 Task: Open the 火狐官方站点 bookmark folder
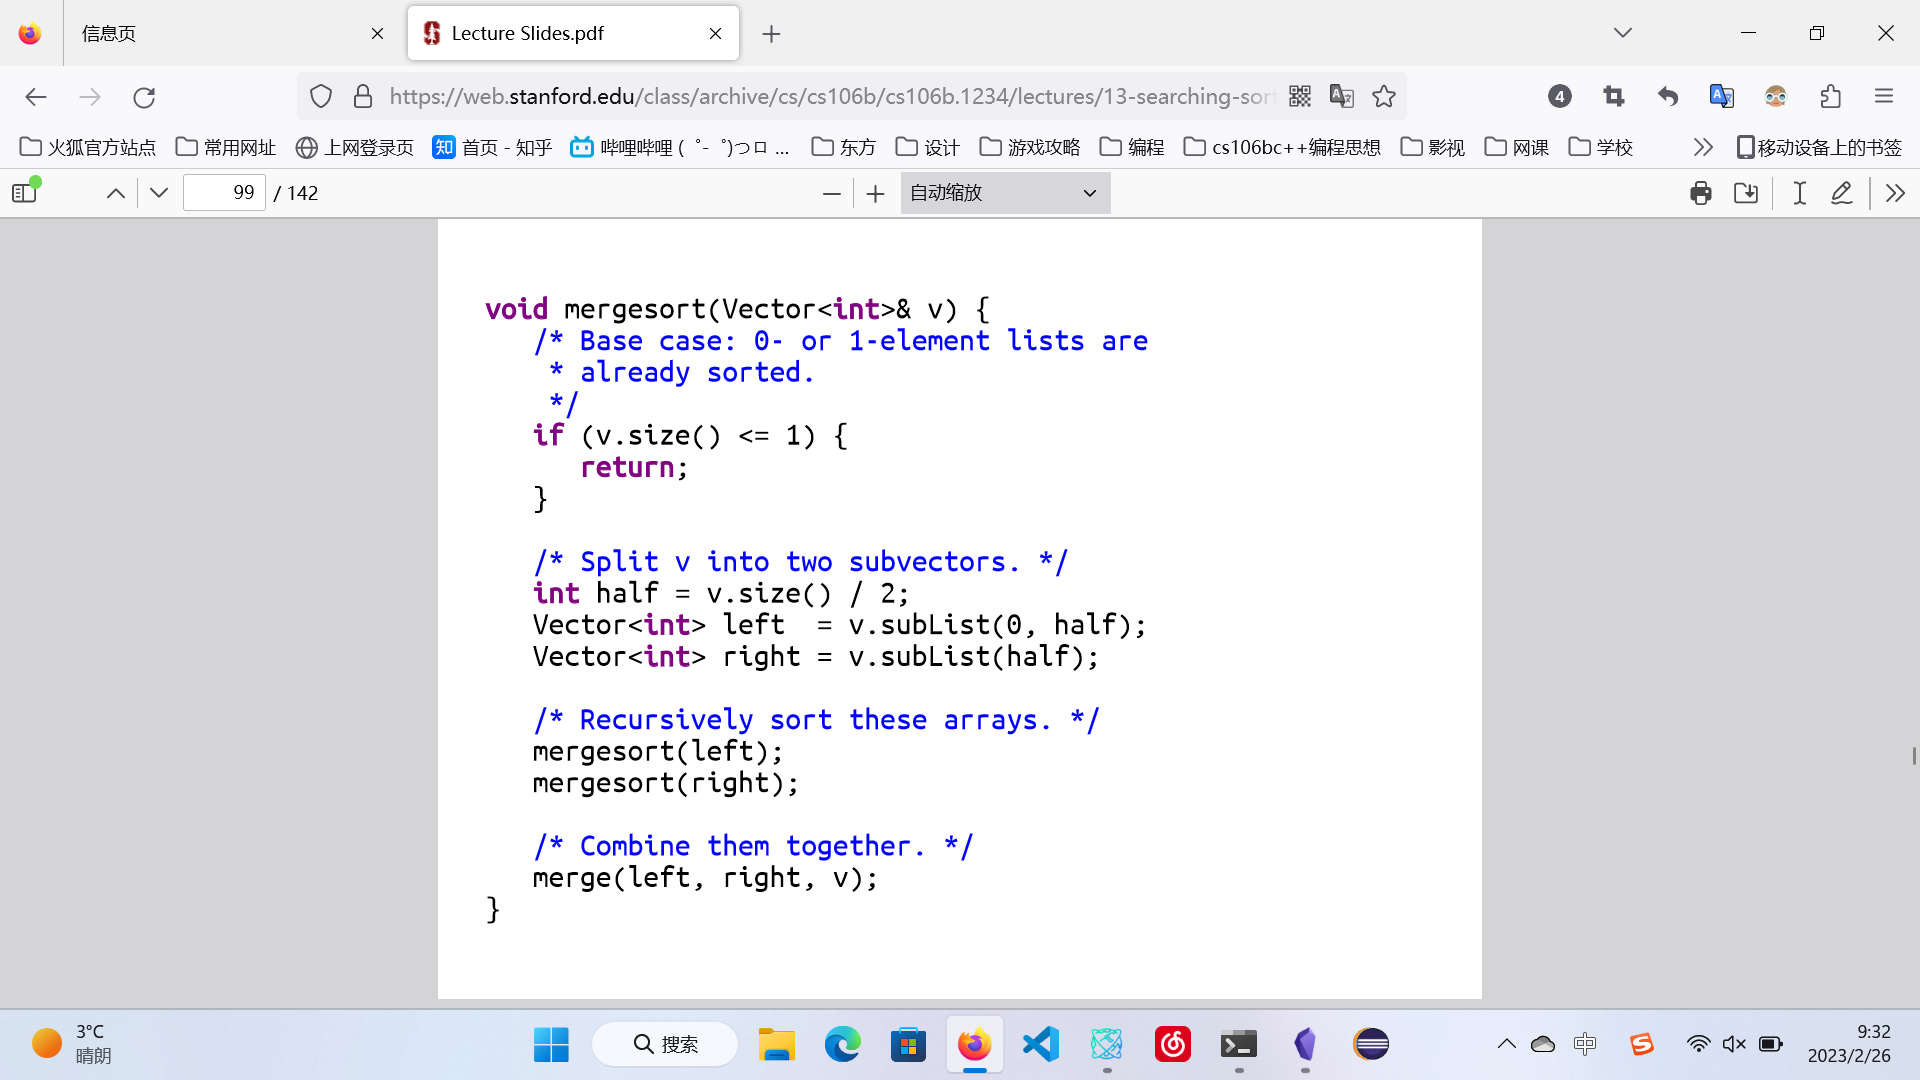[88, 147]
